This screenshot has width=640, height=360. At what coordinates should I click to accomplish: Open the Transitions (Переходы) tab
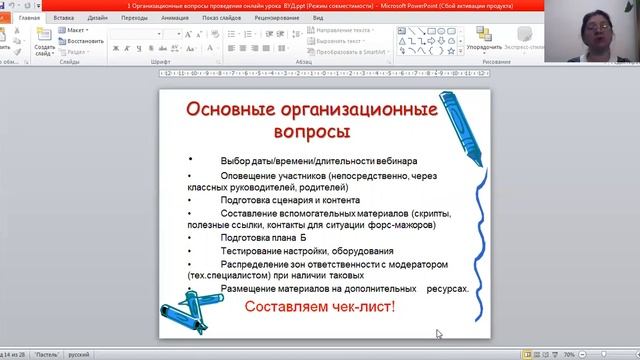134,18
